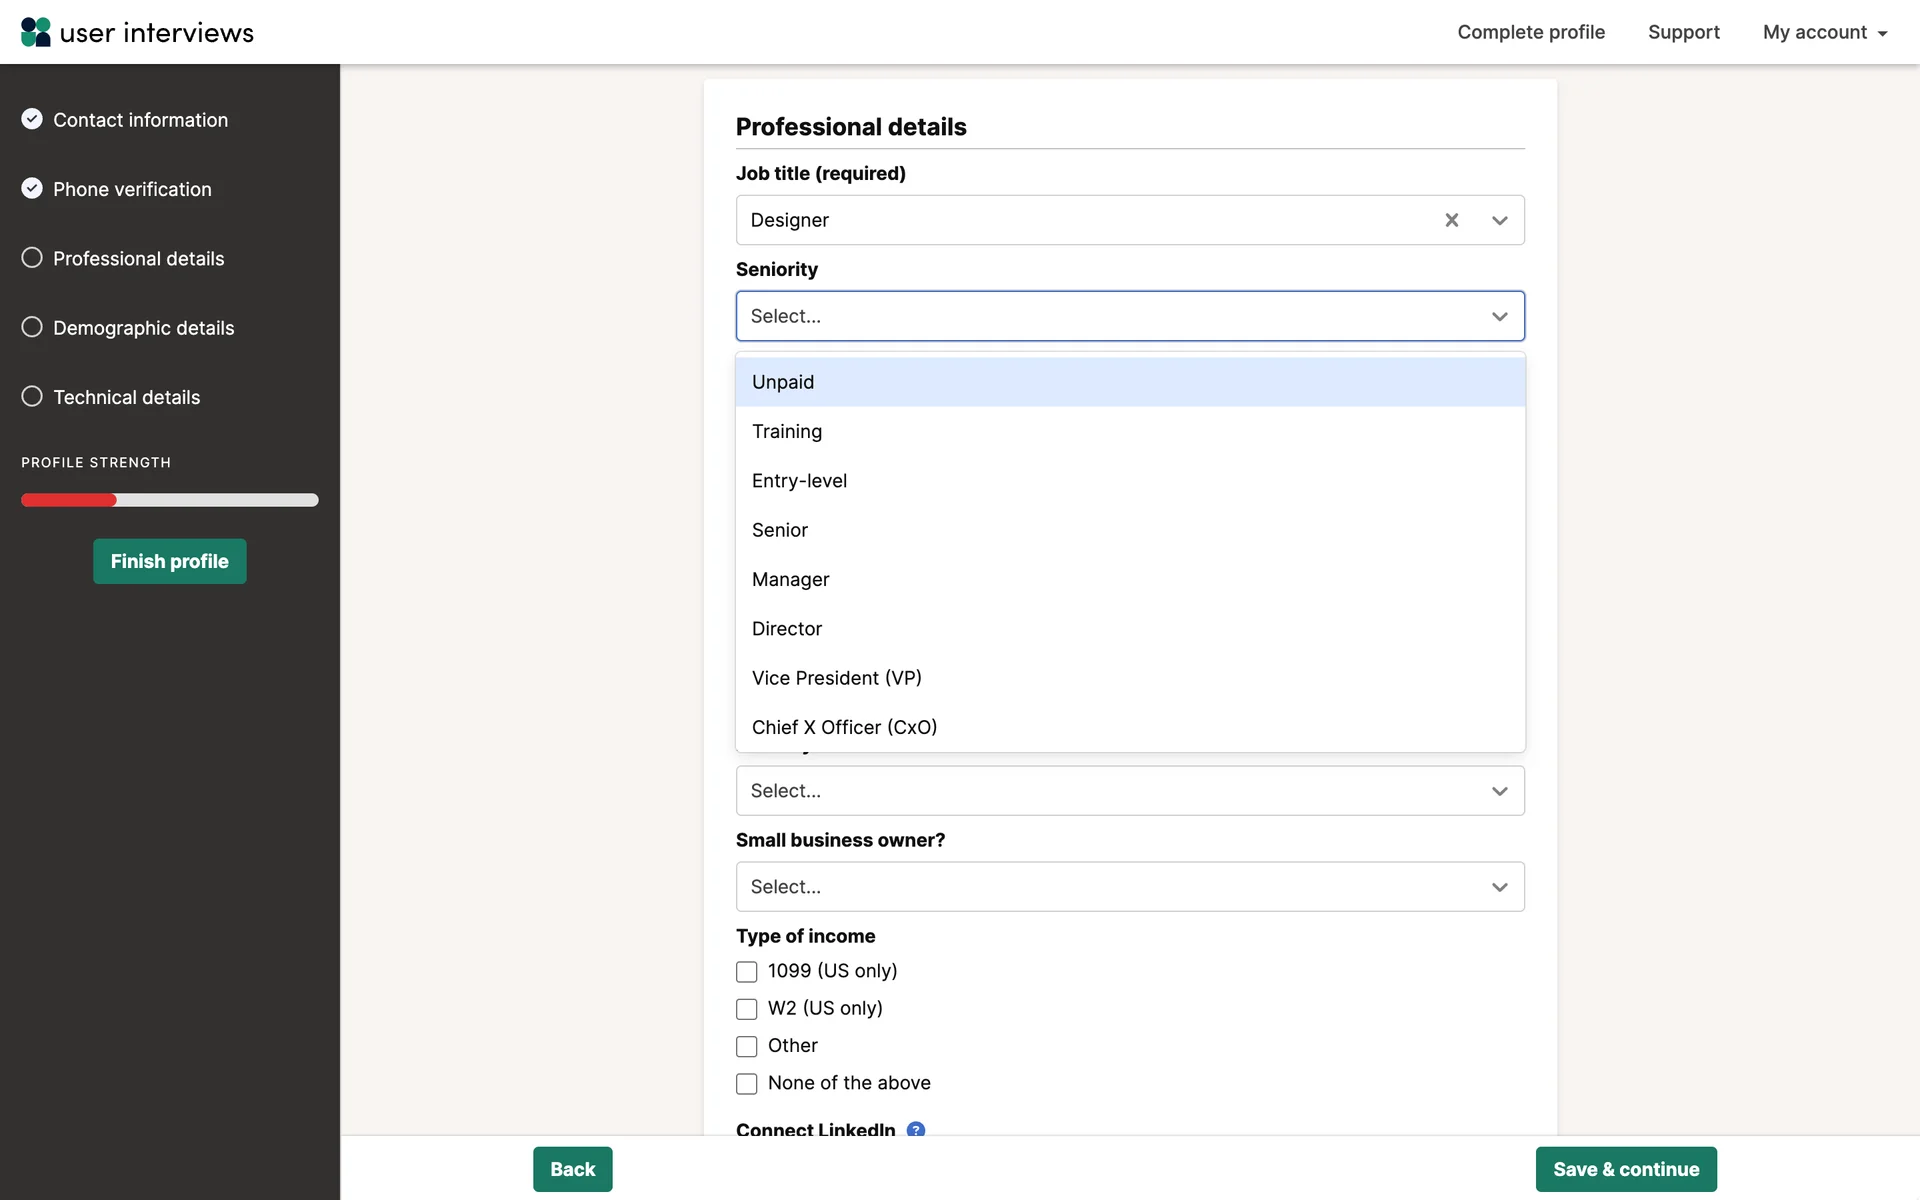Viewport: 1920px width, 1200px height.
Task: Click the Professional details circle icon
Action: pos(32,258)
